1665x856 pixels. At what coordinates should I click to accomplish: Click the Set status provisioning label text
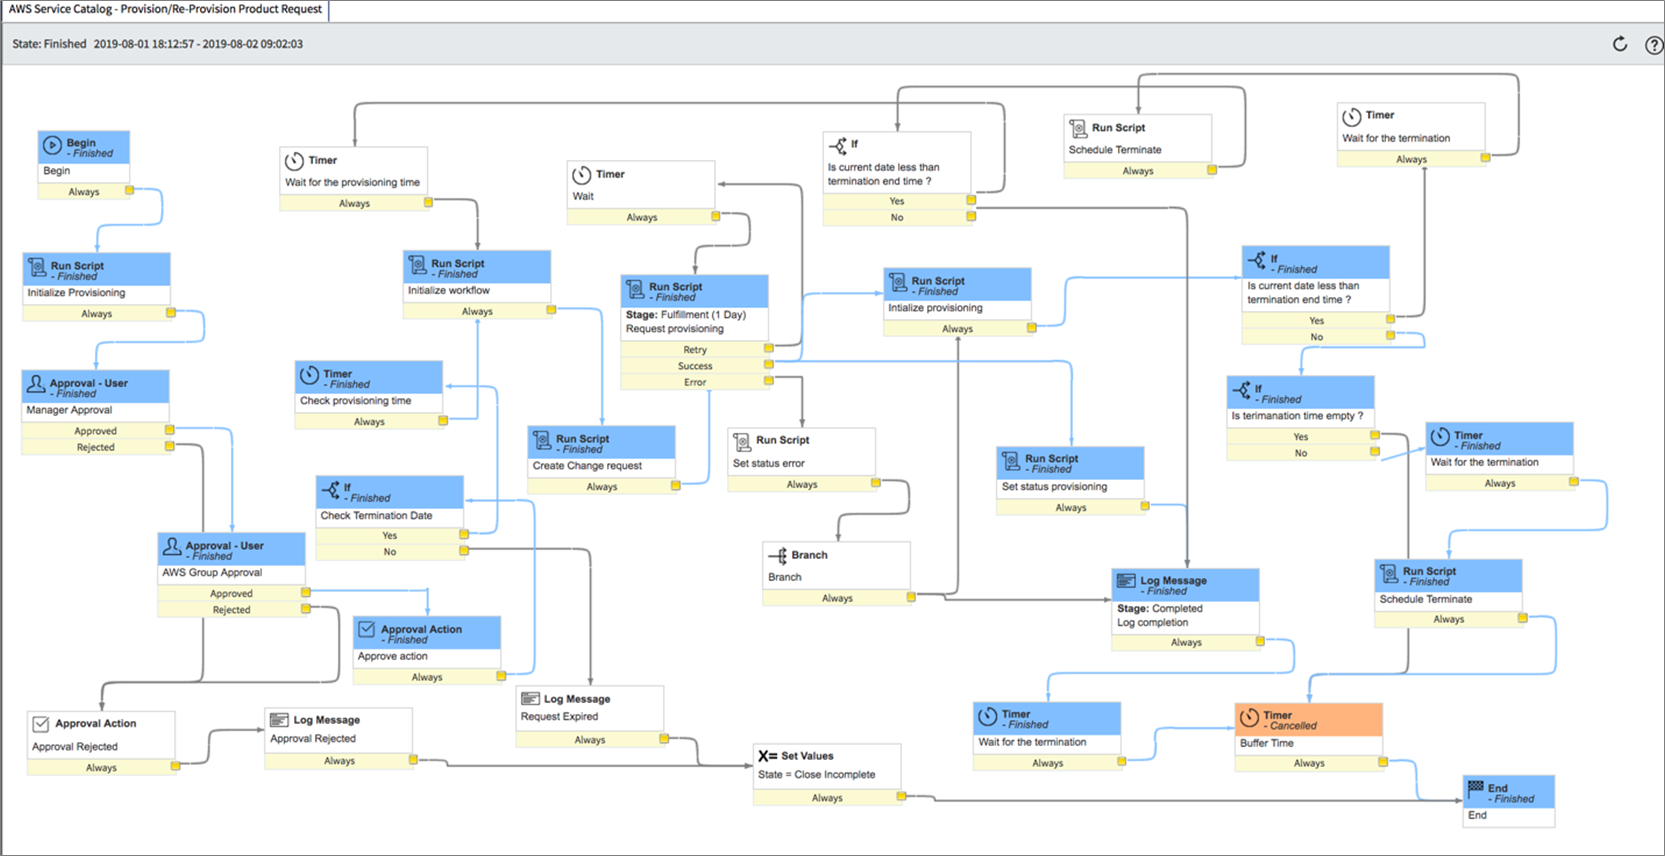[x=1054, y=487]
